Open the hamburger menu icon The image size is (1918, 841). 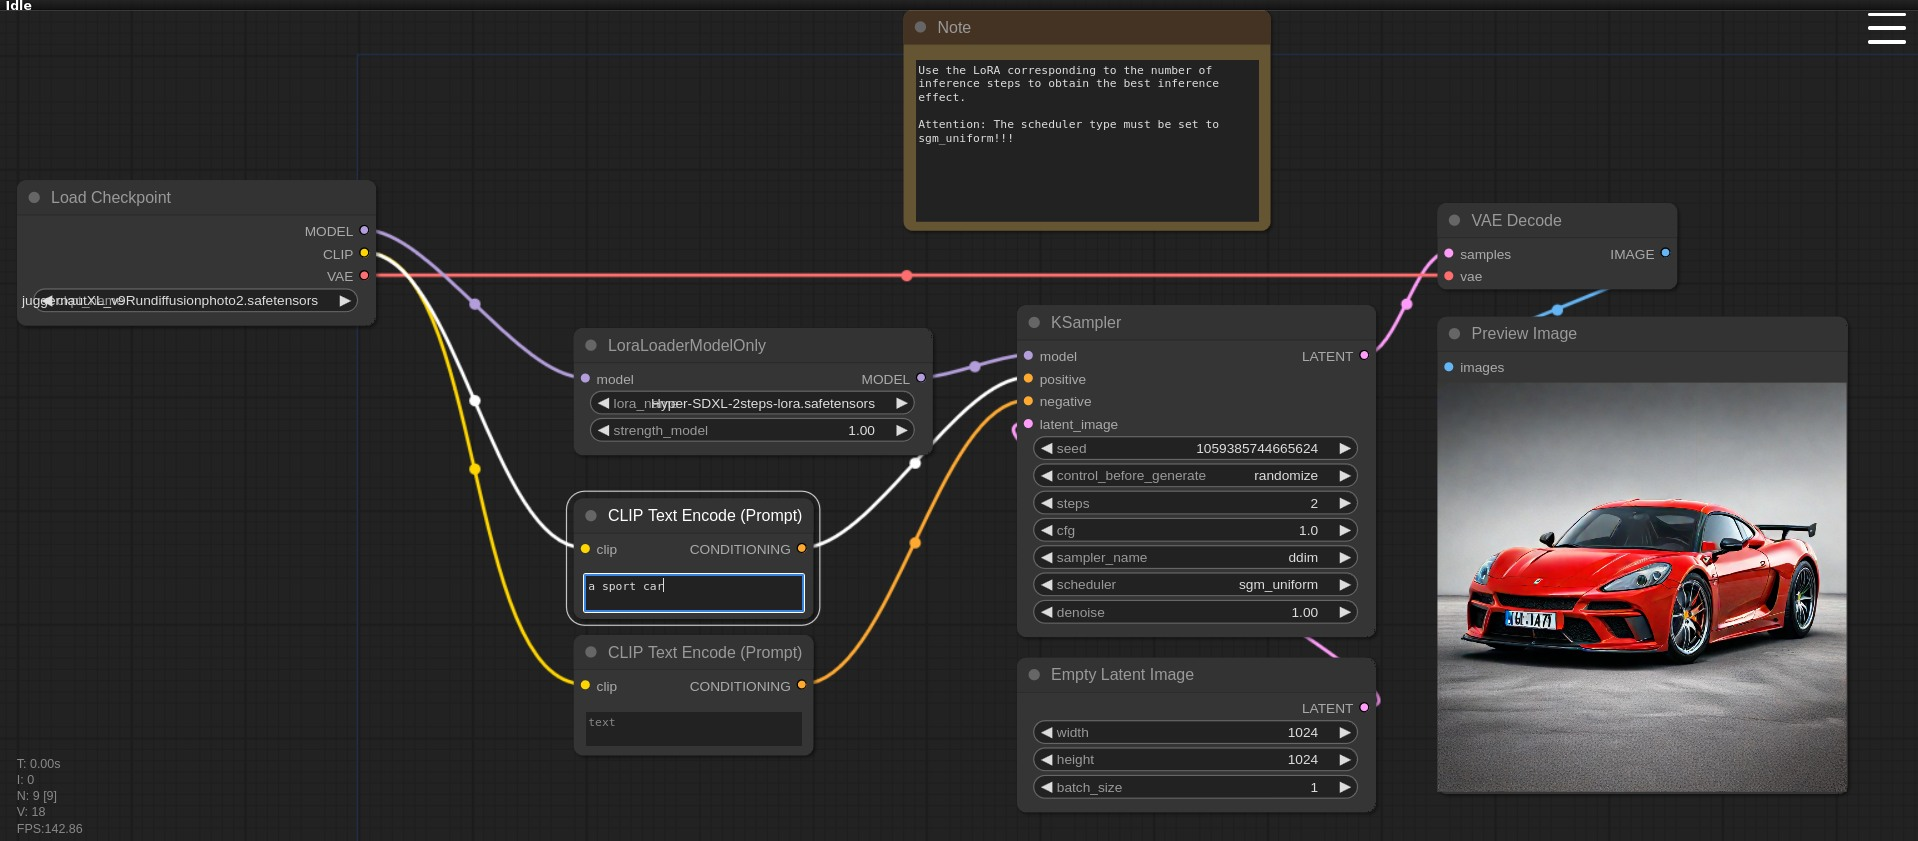click(1886, 28)
